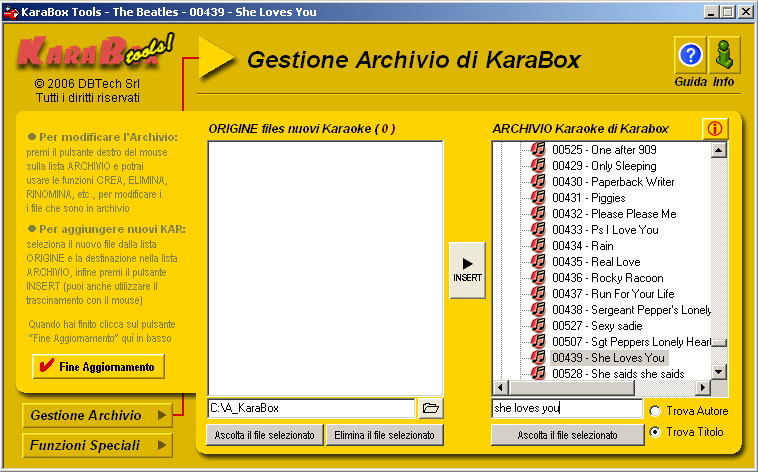Click the music note icon for Real Love

point(538,261)
